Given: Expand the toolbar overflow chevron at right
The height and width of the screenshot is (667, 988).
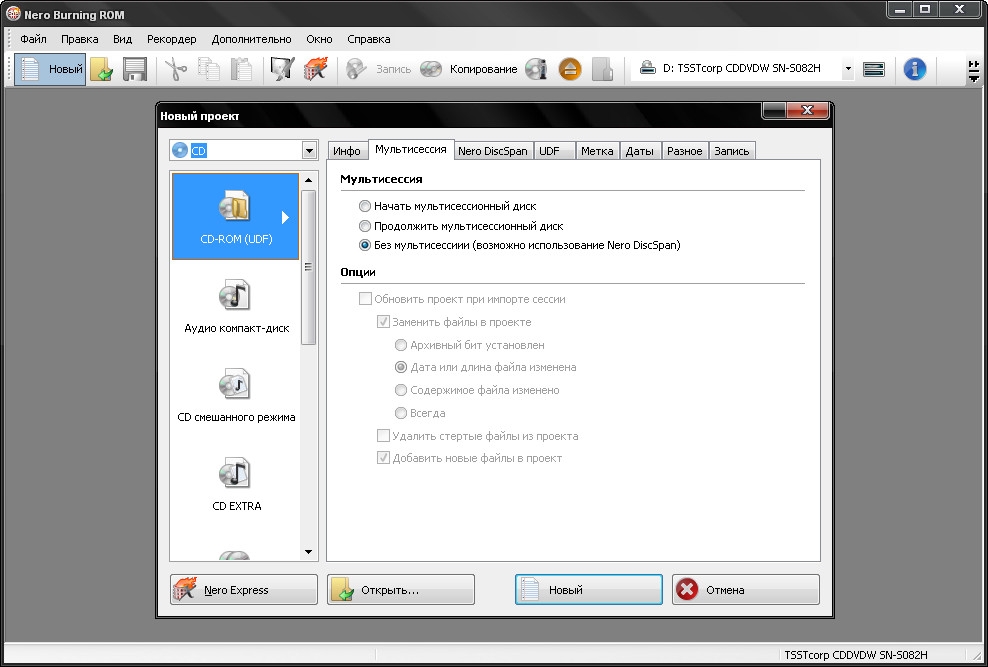Looking at the screenshot, I should click(973, 70).
